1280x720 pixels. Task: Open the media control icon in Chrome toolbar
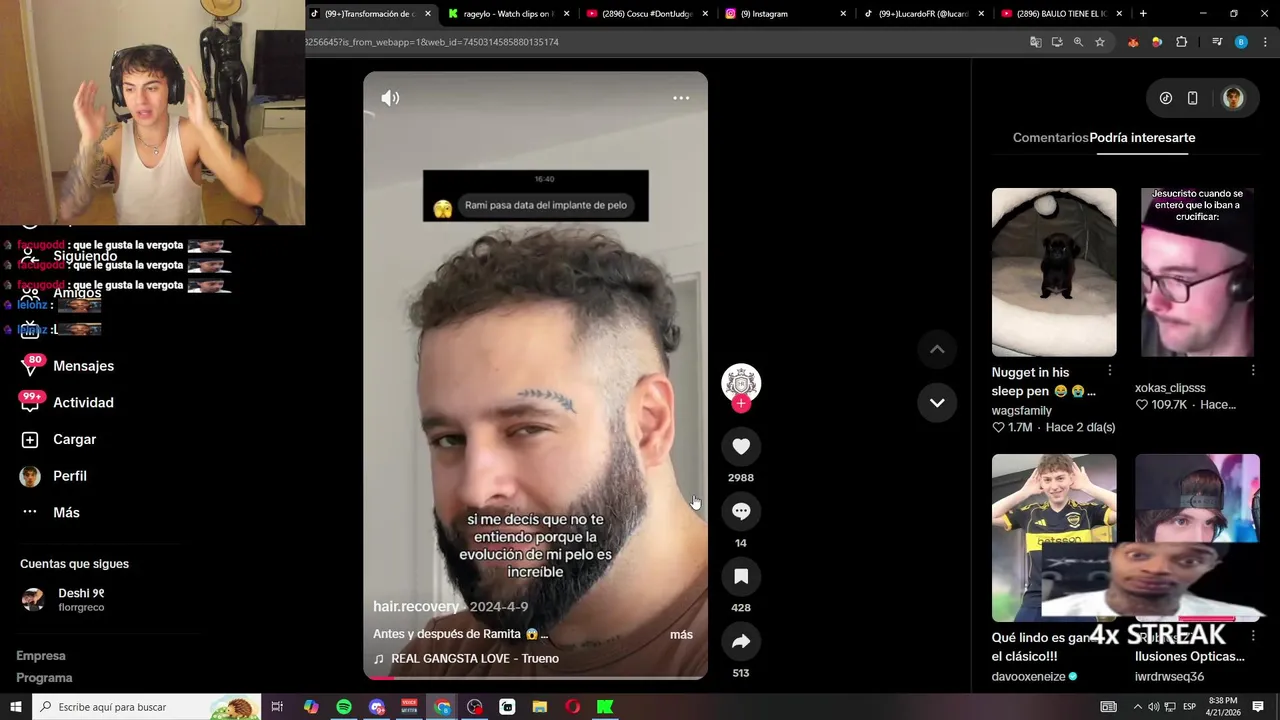1217,42
